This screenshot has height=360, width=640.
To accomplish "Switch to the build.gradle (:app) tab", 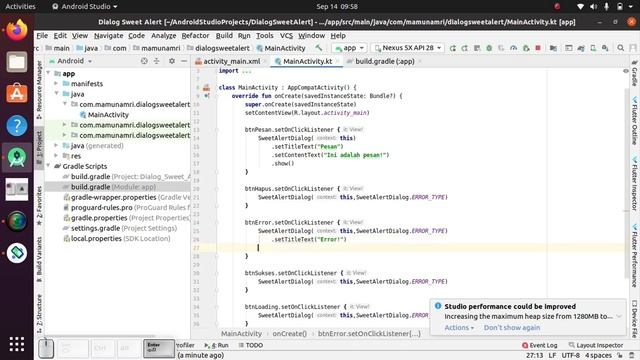I will click(x=384, y=61).
